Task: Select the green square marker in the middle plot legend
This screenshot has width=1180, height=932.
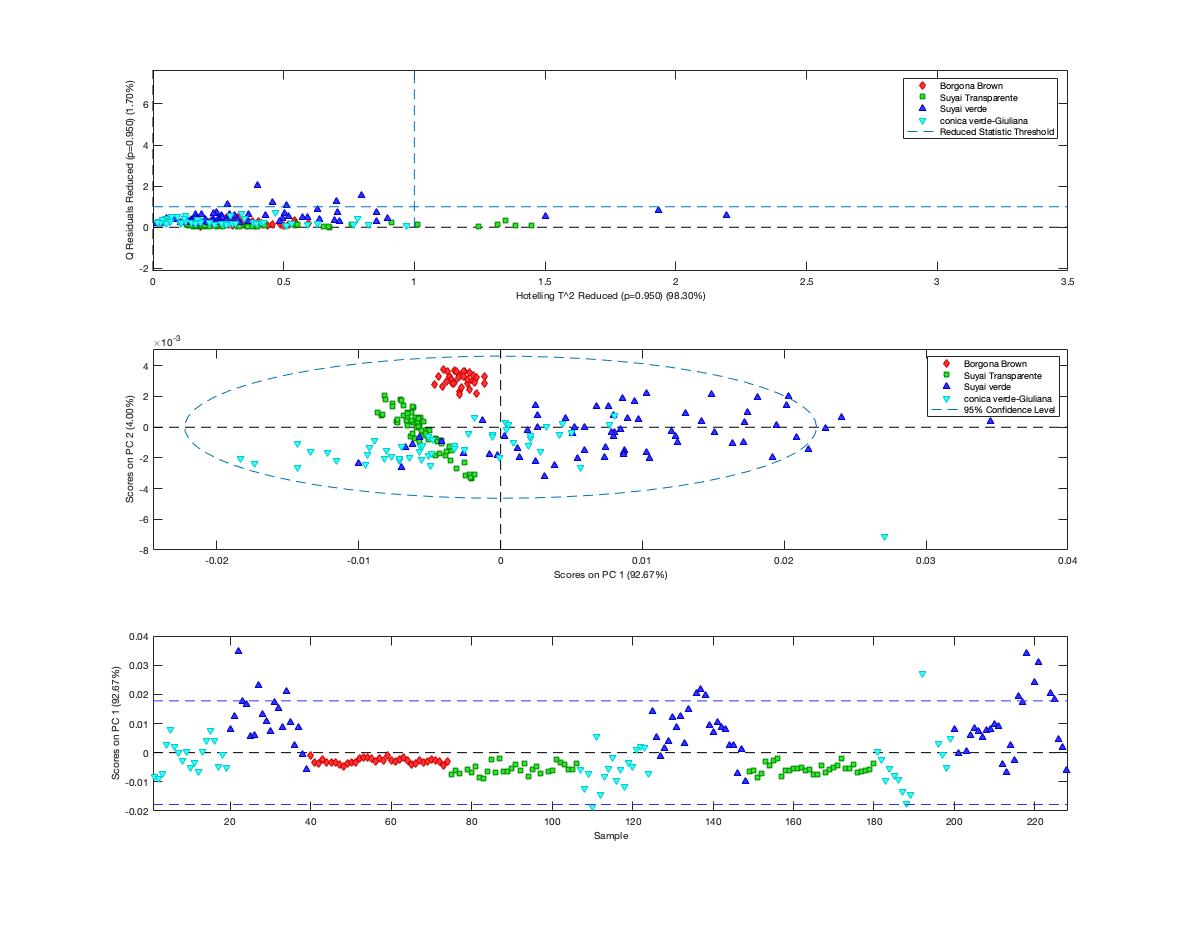Action: click(946, 376)
